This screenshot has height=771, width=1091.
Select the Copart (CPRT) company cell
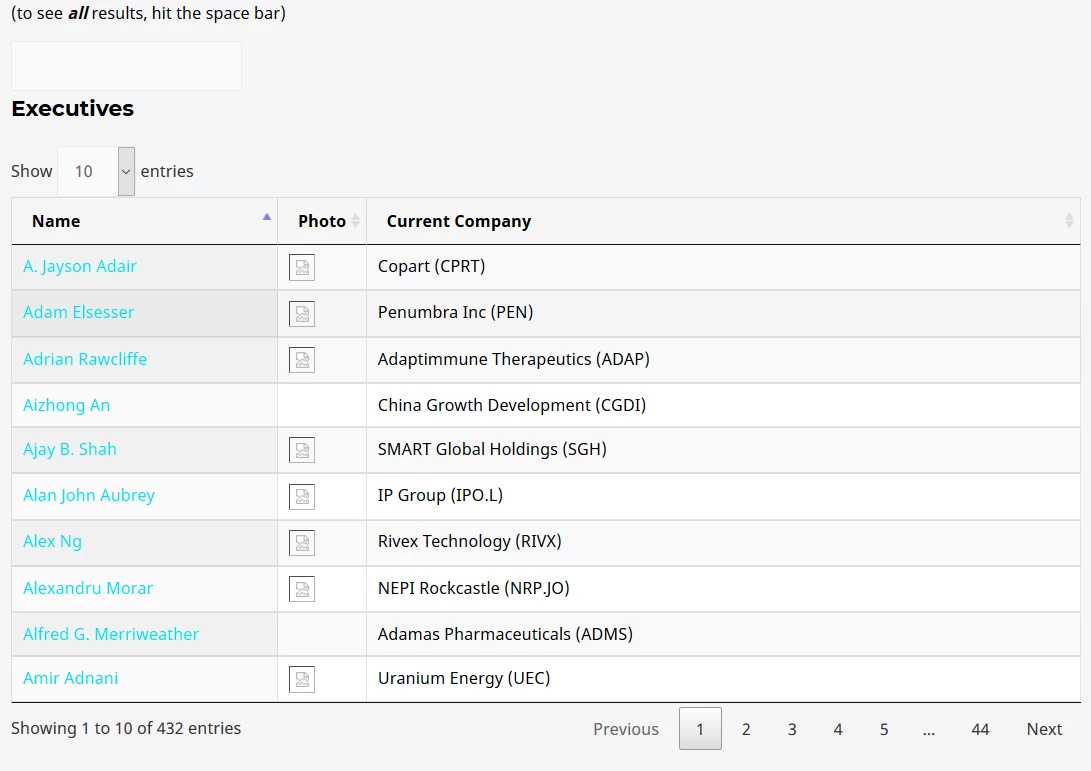(723, 267)
